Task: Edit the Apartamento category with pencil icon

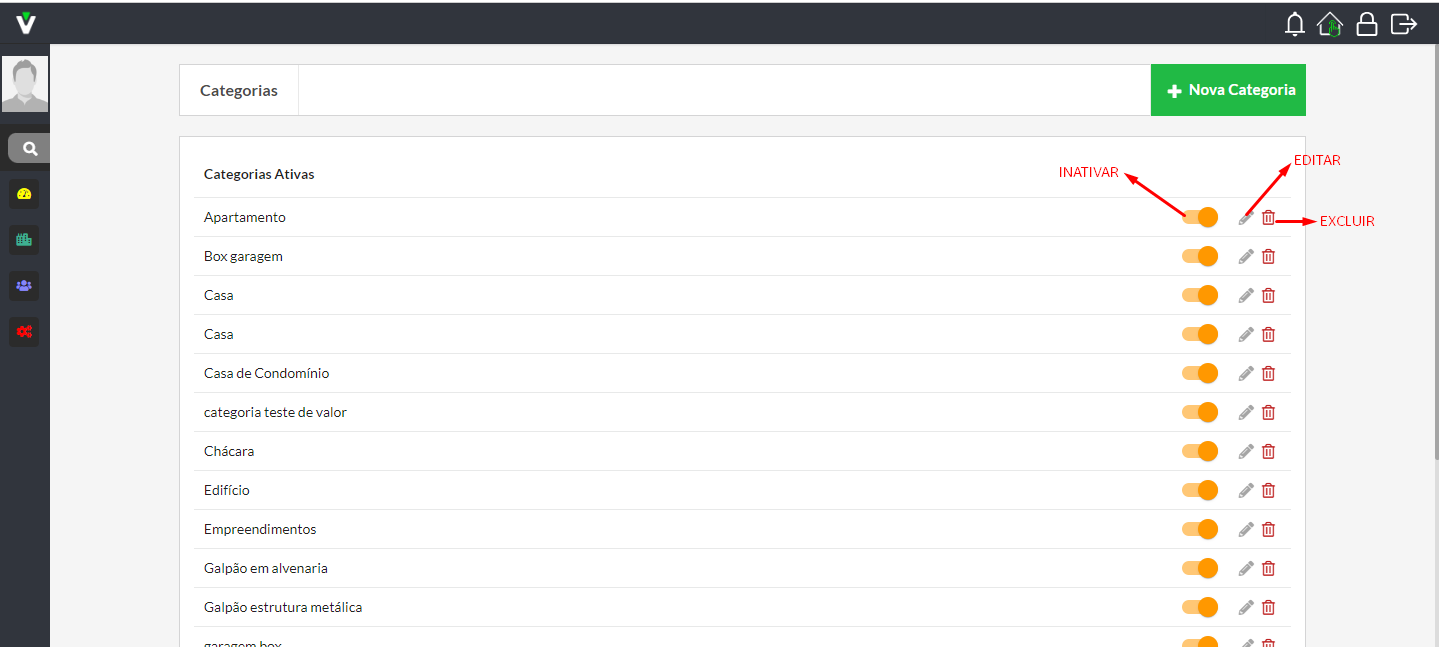Action: (1246, 218)
